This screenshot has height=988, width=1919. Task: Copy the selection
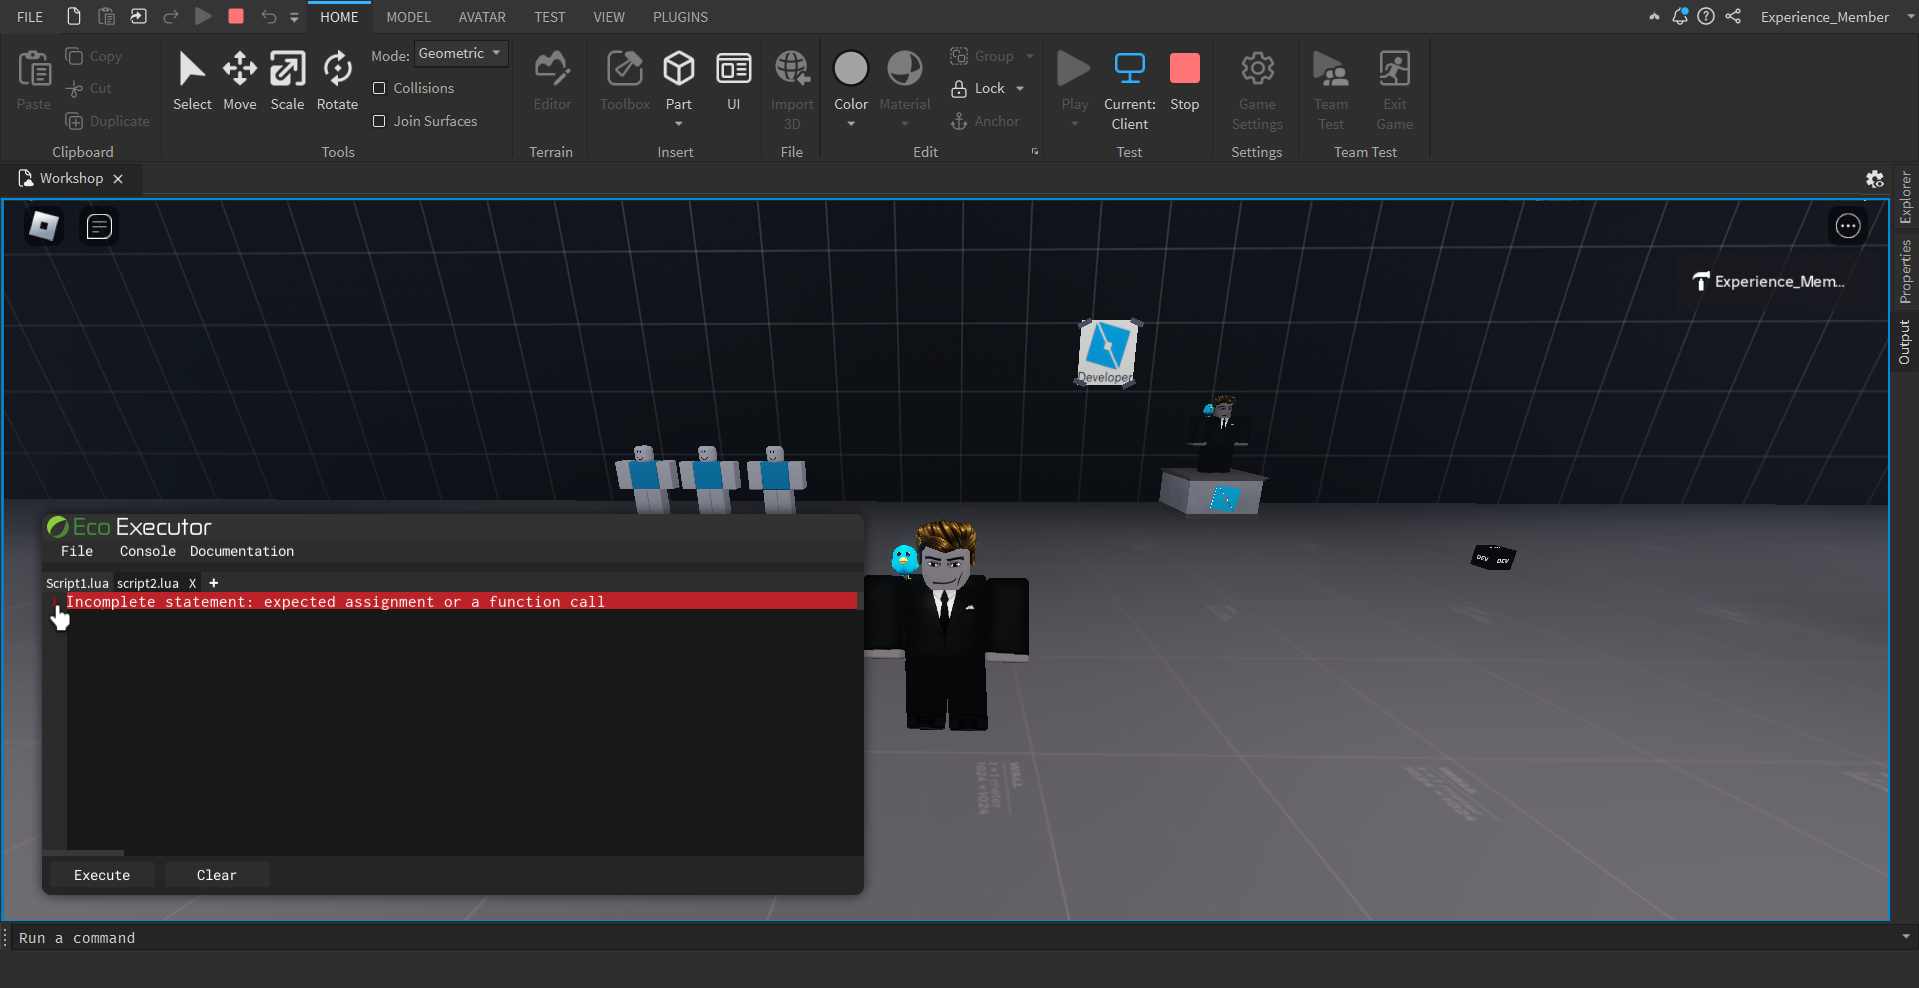(94, 57)
